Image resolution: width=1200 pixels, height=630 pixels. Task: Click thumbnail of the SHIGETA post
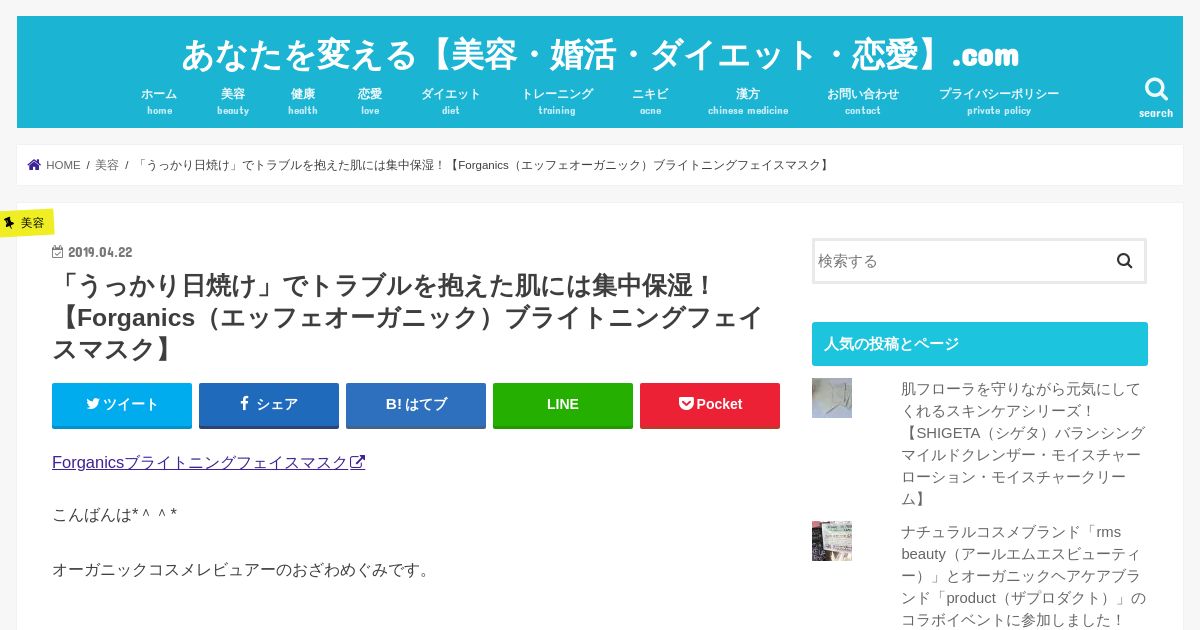pyautogui.click(x=832, y=398)
